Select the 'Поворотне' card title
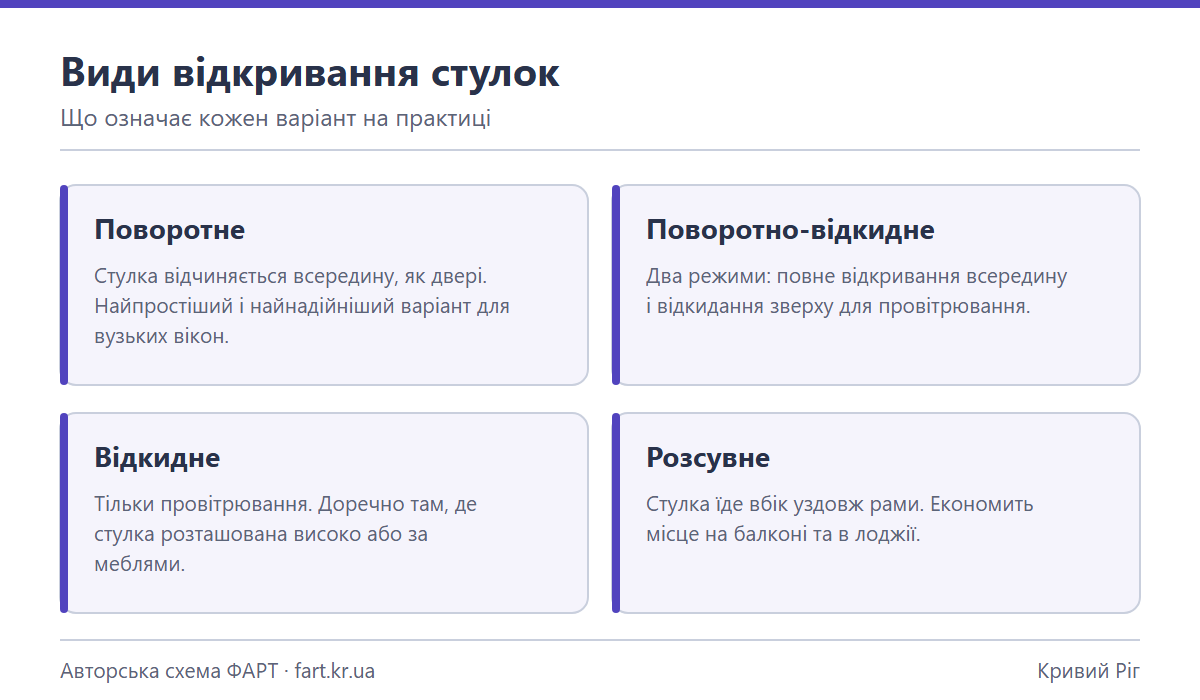The height and width of the screenshot is (700, 1200). [170, 230]
